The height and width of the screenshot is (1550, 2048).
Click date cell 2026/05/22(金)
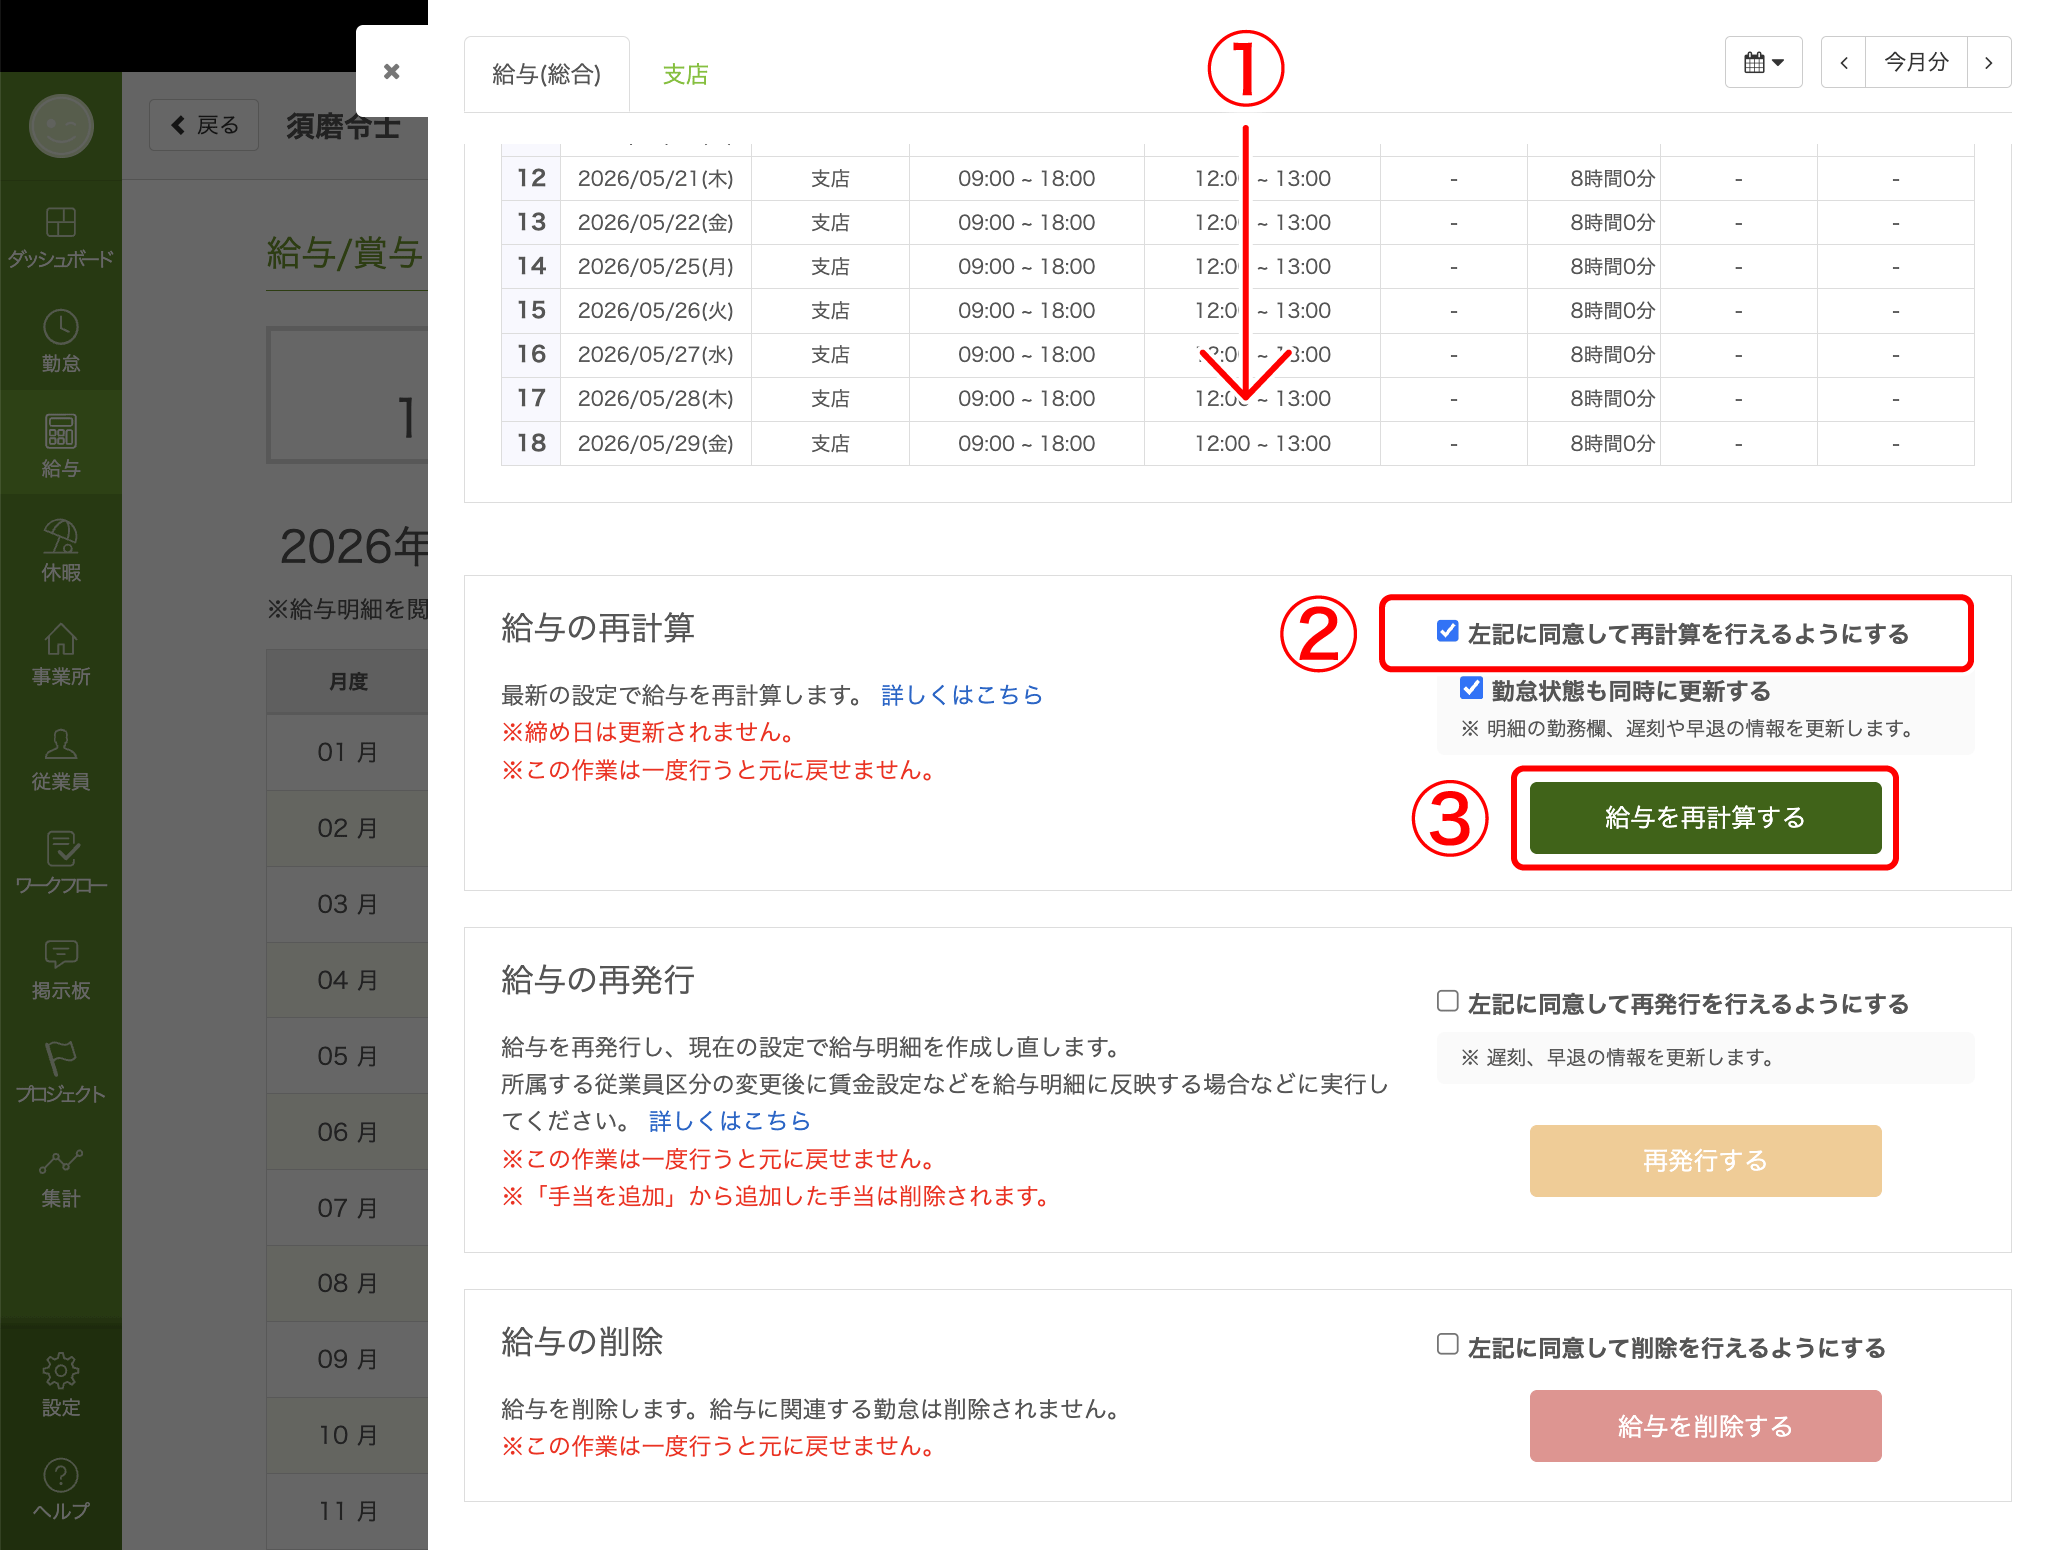[656, 223]
